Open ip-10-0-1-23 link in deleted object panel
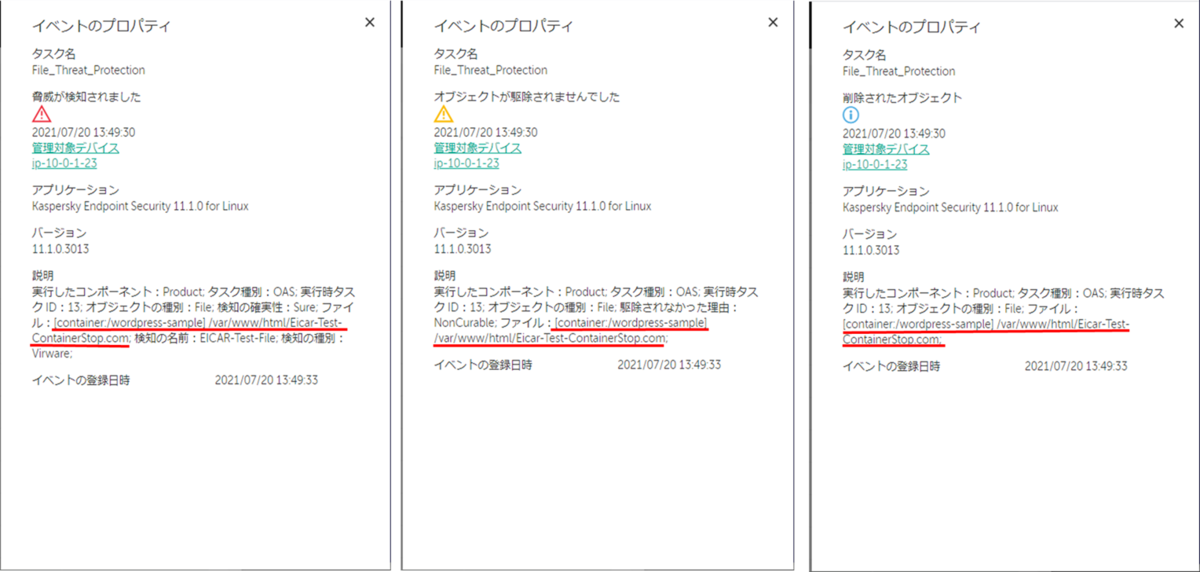The image size is (1200, 572). pyautogui.click(x=874, y=165)
